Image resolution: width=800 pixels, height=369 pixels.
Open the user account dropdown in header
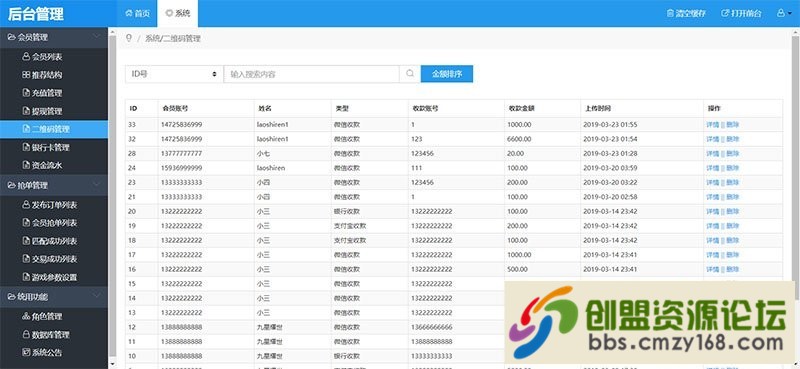coord(784,13)
